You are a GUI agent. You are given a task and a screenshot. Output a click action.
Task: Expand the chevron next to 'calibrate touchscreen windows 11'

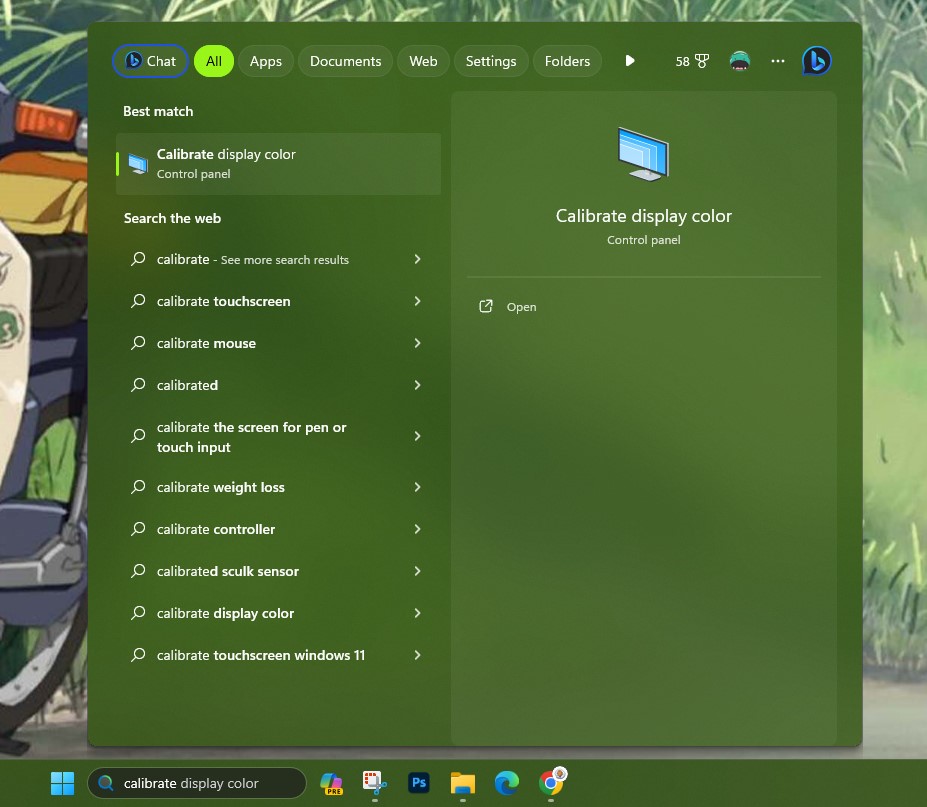point(417,654)
